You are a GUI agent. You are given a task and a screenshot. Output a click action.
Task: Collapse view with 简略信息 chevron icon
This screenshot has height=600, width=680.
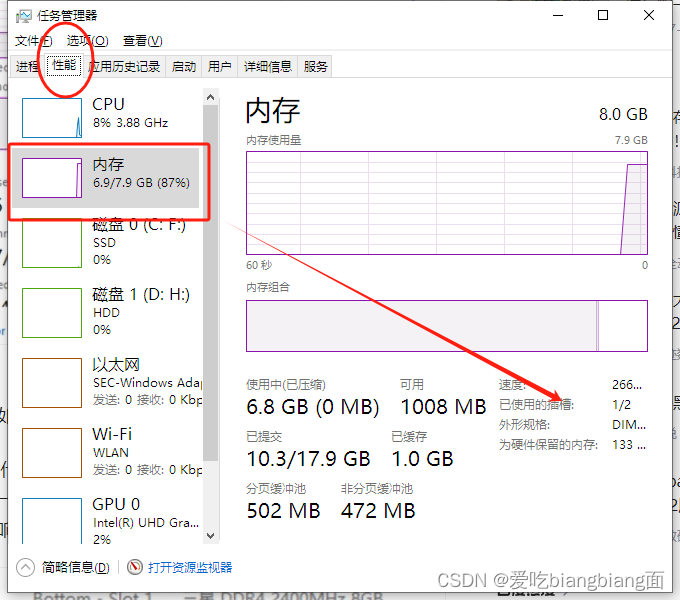(25, 567)
